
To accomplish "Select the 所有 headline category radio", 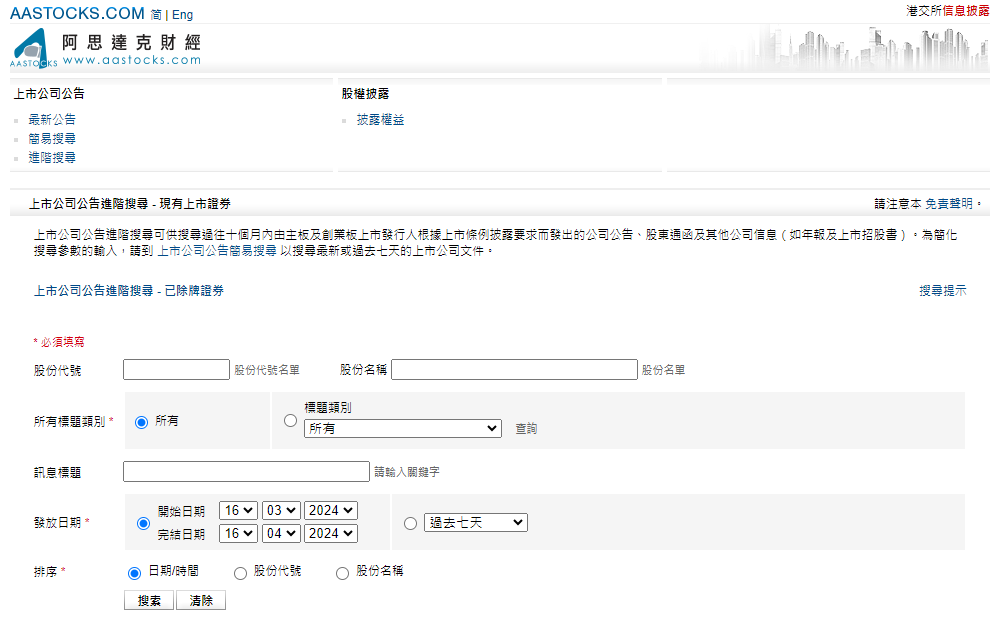I will [141, 422].
